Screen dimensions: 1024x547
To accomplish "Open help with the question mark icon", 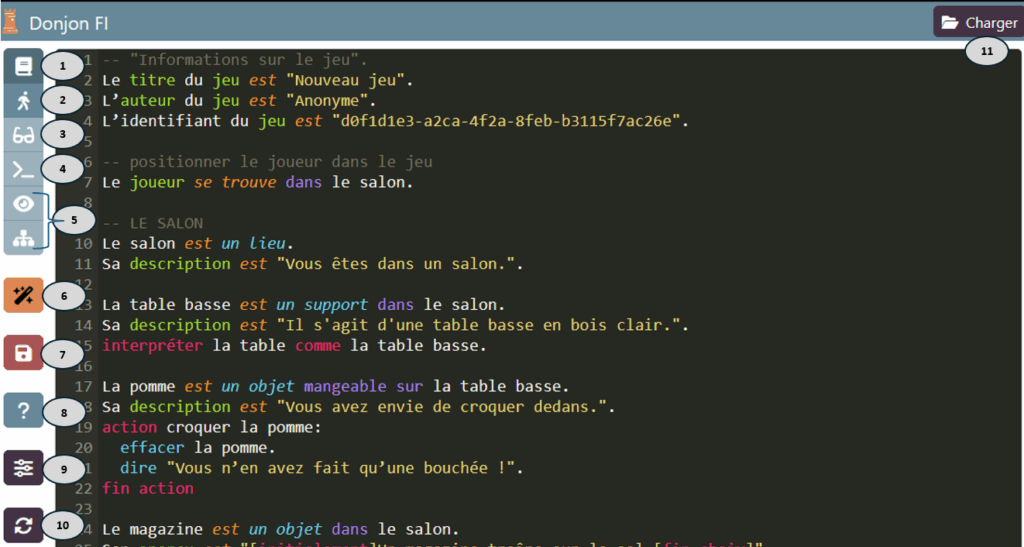I will (x=23, y=410).
